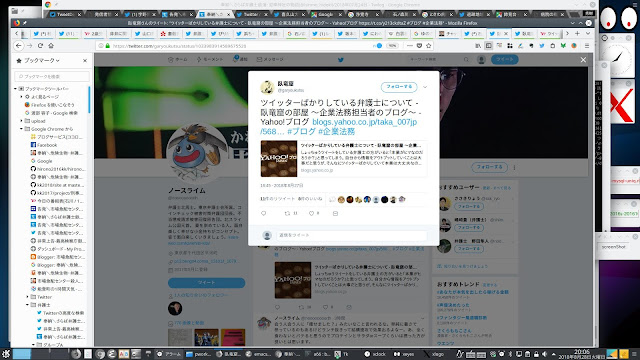Open the chevron menu in tweet popup
This screenshot has height=360, width=640.
tap(425, 87)
